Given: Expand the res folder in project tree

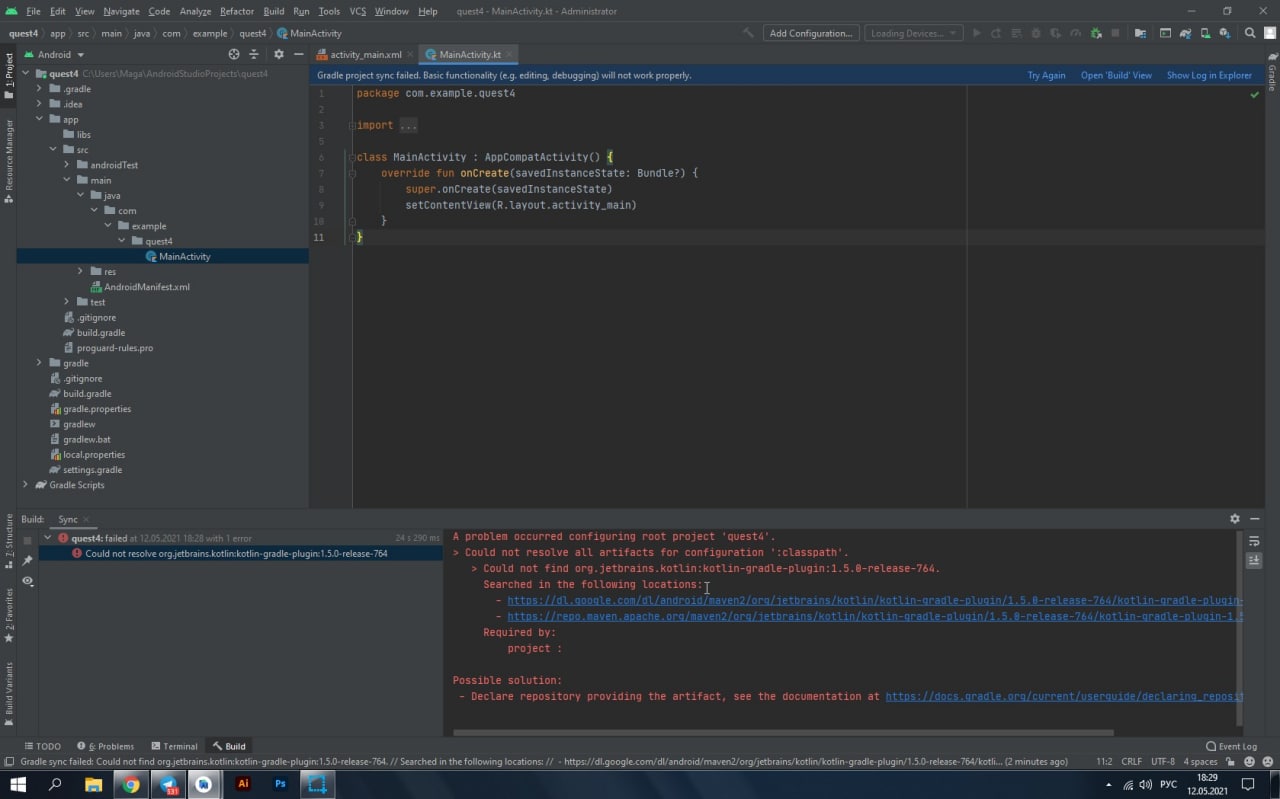Looking at the screenshot, I should click(x=81, y=271).
